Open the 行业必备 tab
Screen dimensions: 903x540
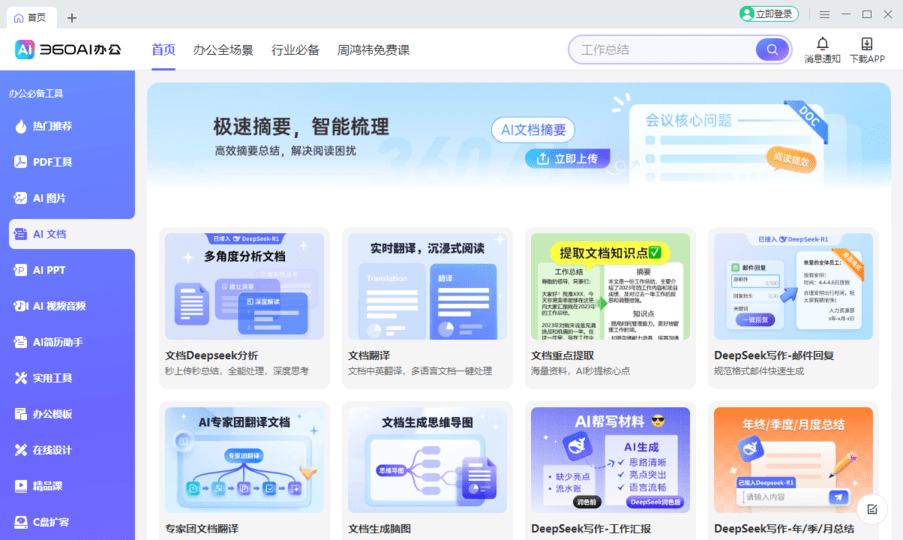click(x=295, y=50)
